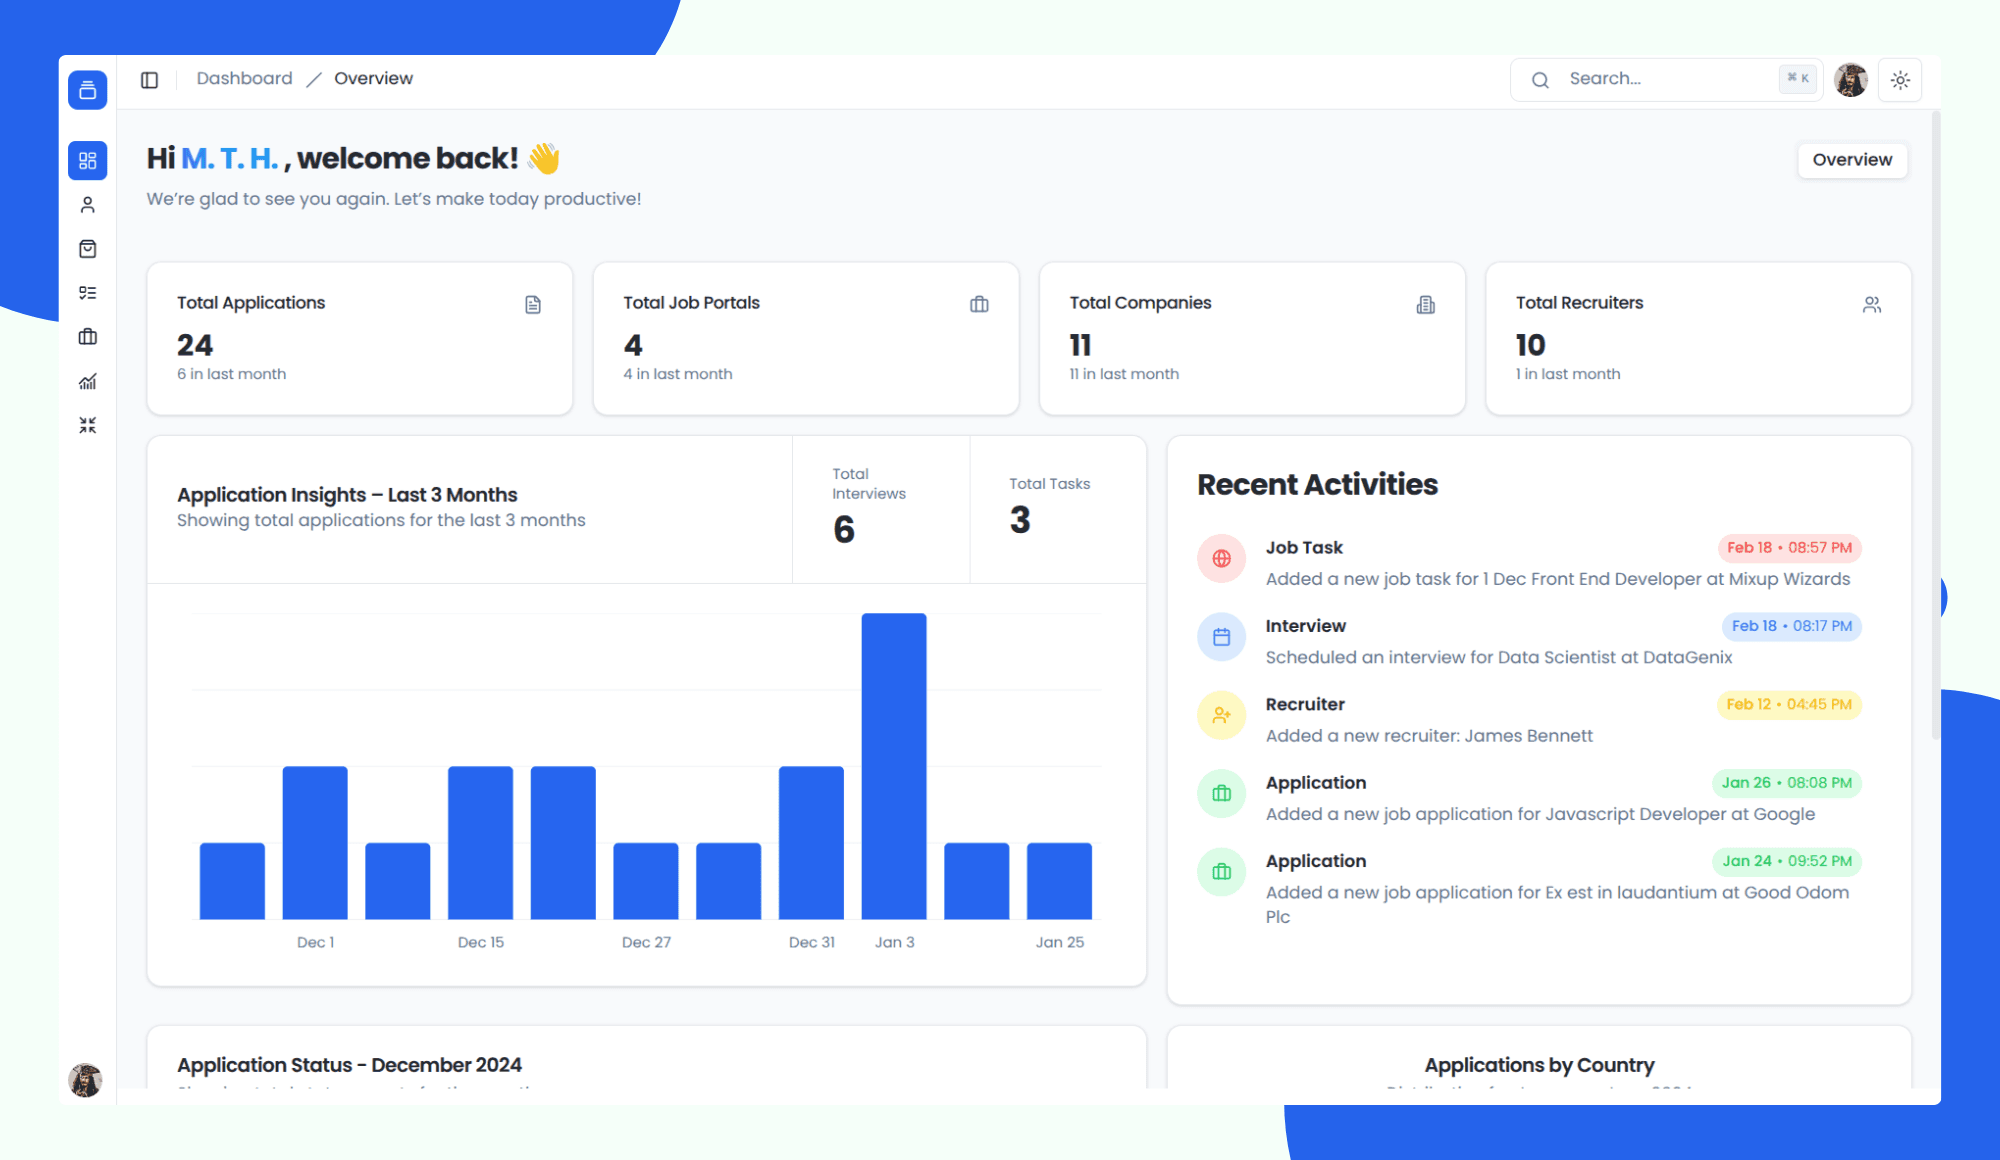The image size is (2000, 1160).
Task: Click the search magnifier in the search bar
Action: point(1540,79)
